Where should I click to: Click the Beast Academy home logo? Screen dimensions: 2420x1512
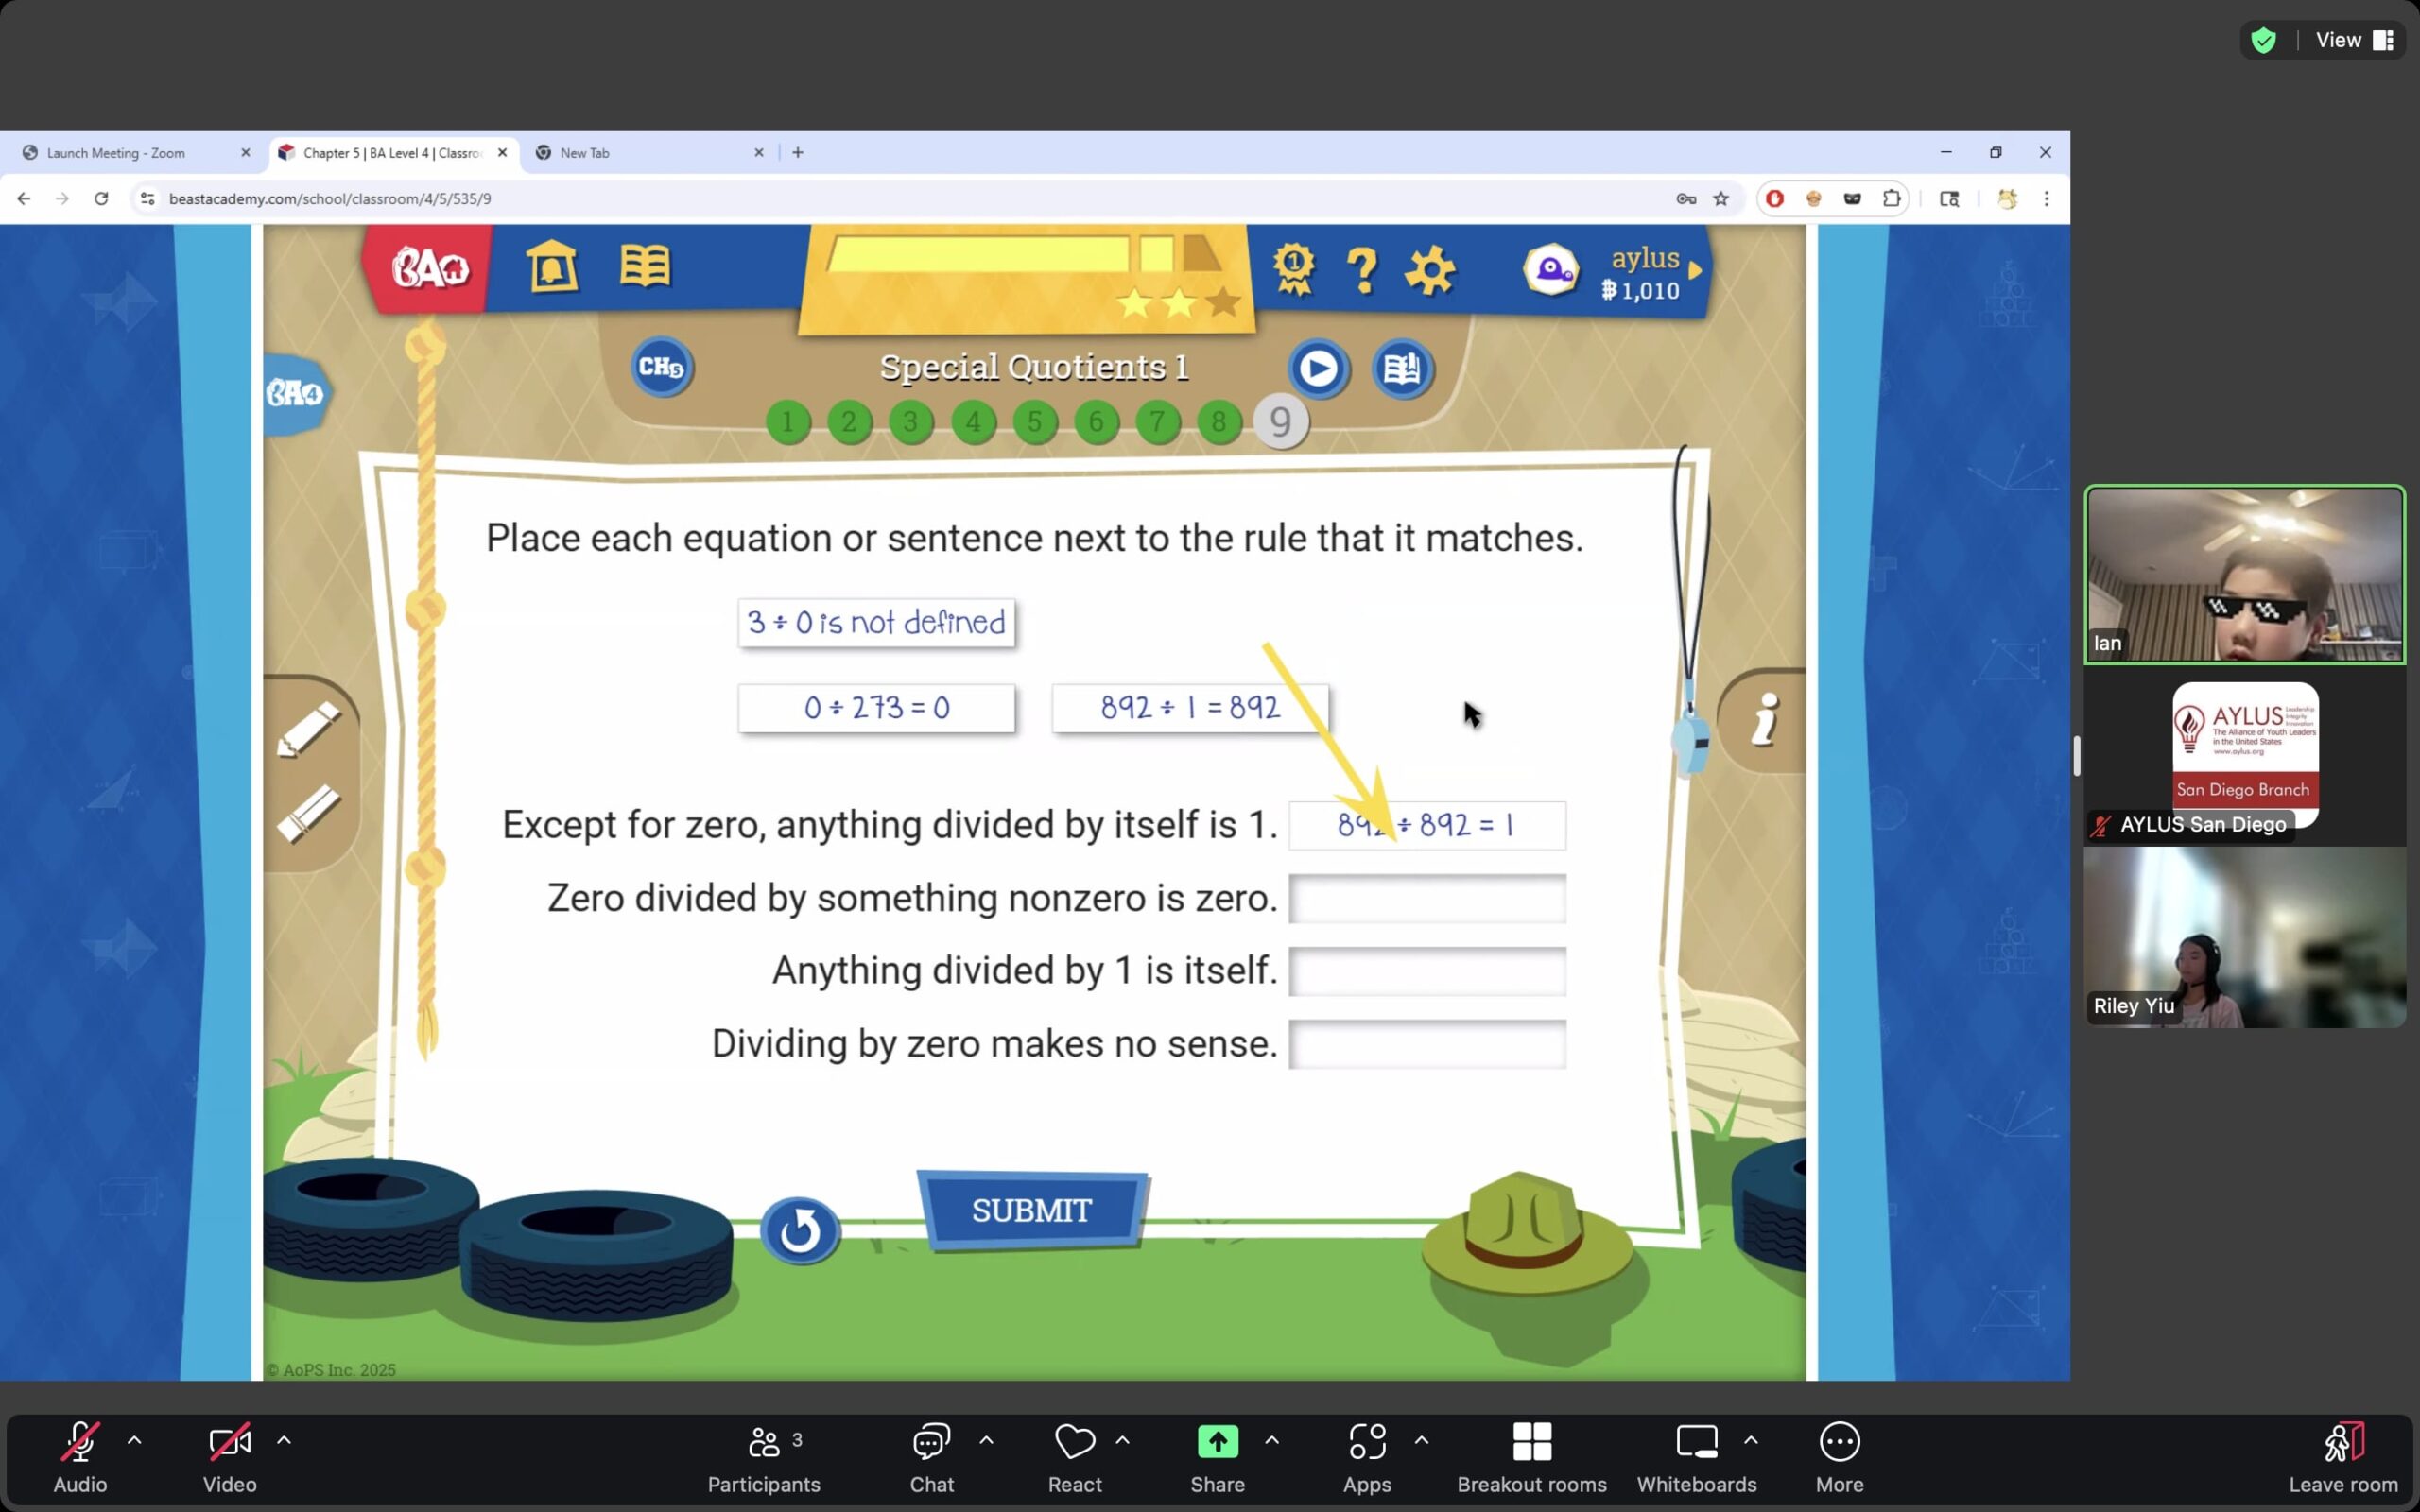point(429,268)
